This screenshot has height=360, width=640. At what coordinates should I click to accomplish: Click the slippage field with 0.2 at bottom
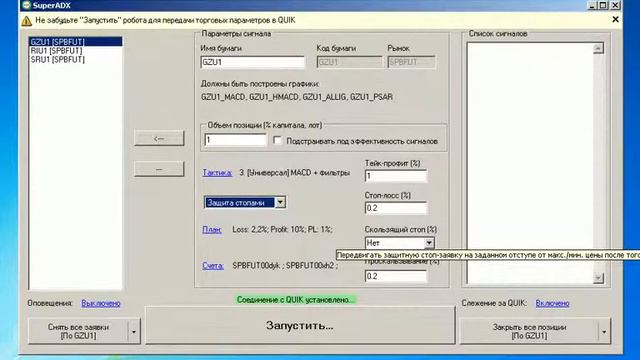point(396,276)
